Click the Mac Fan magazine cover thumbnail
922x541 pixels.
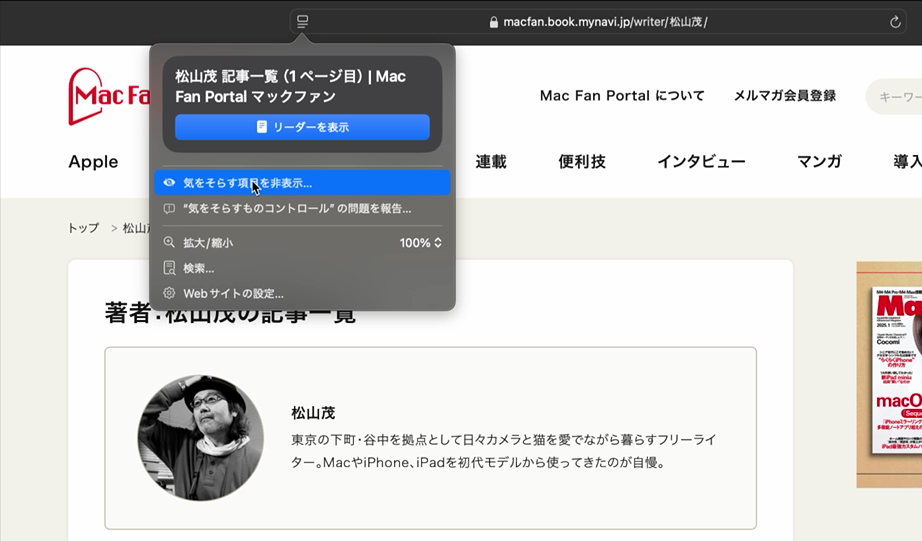896,370
